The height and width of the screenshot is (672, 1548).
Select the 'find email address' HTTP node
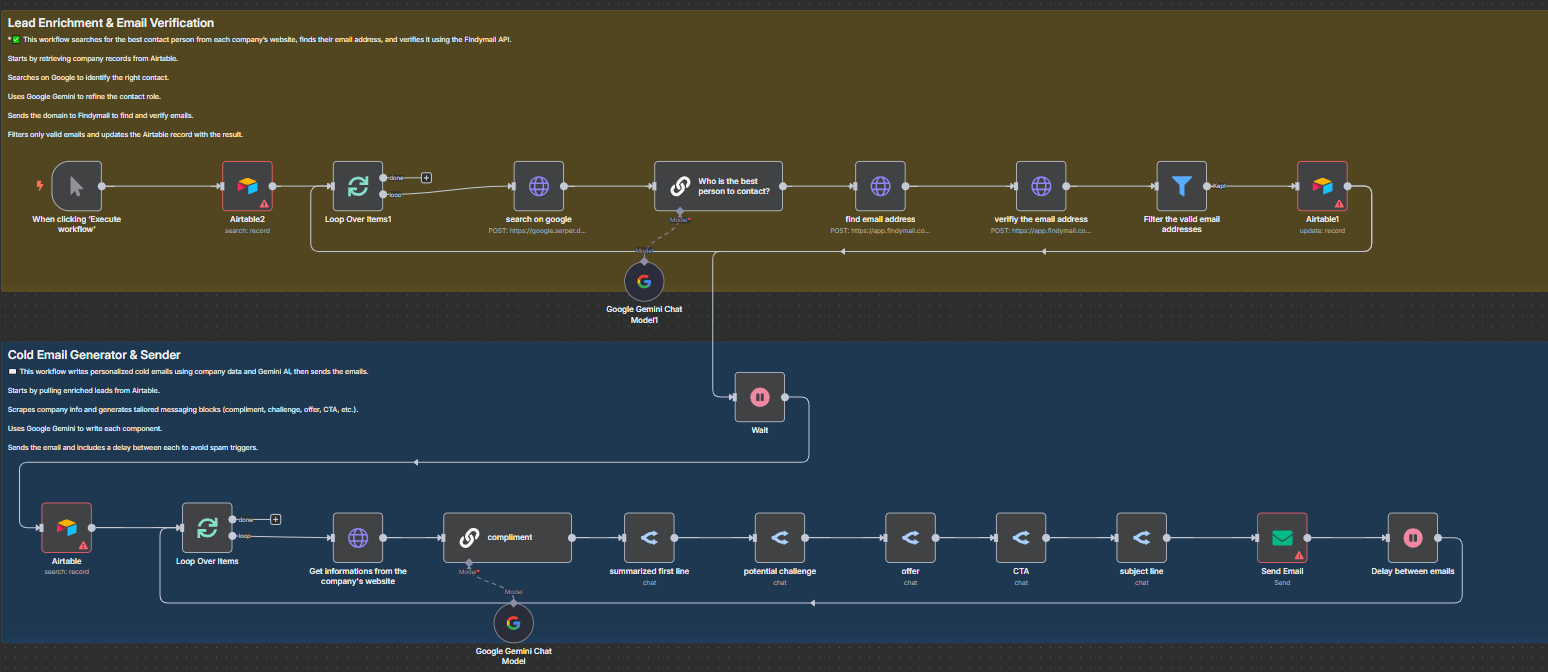point(880,186)
